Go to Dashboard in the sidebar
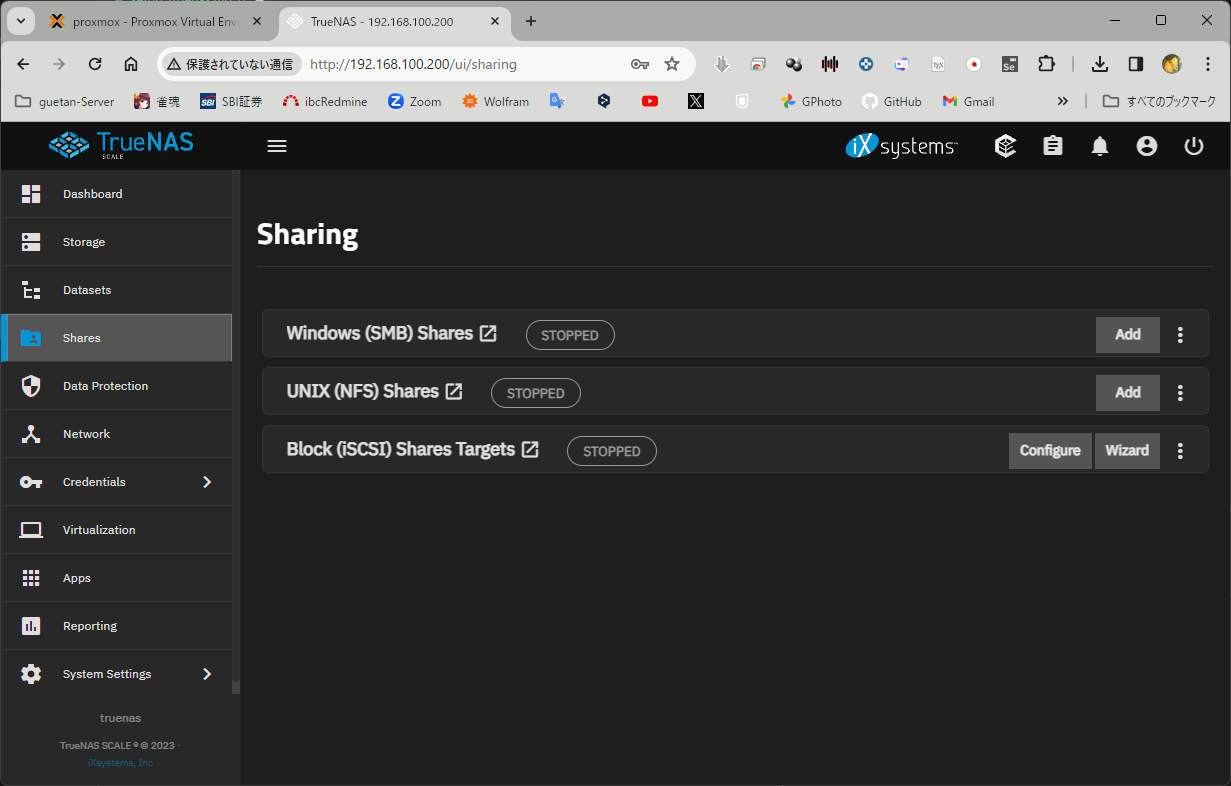 point(92,194)
